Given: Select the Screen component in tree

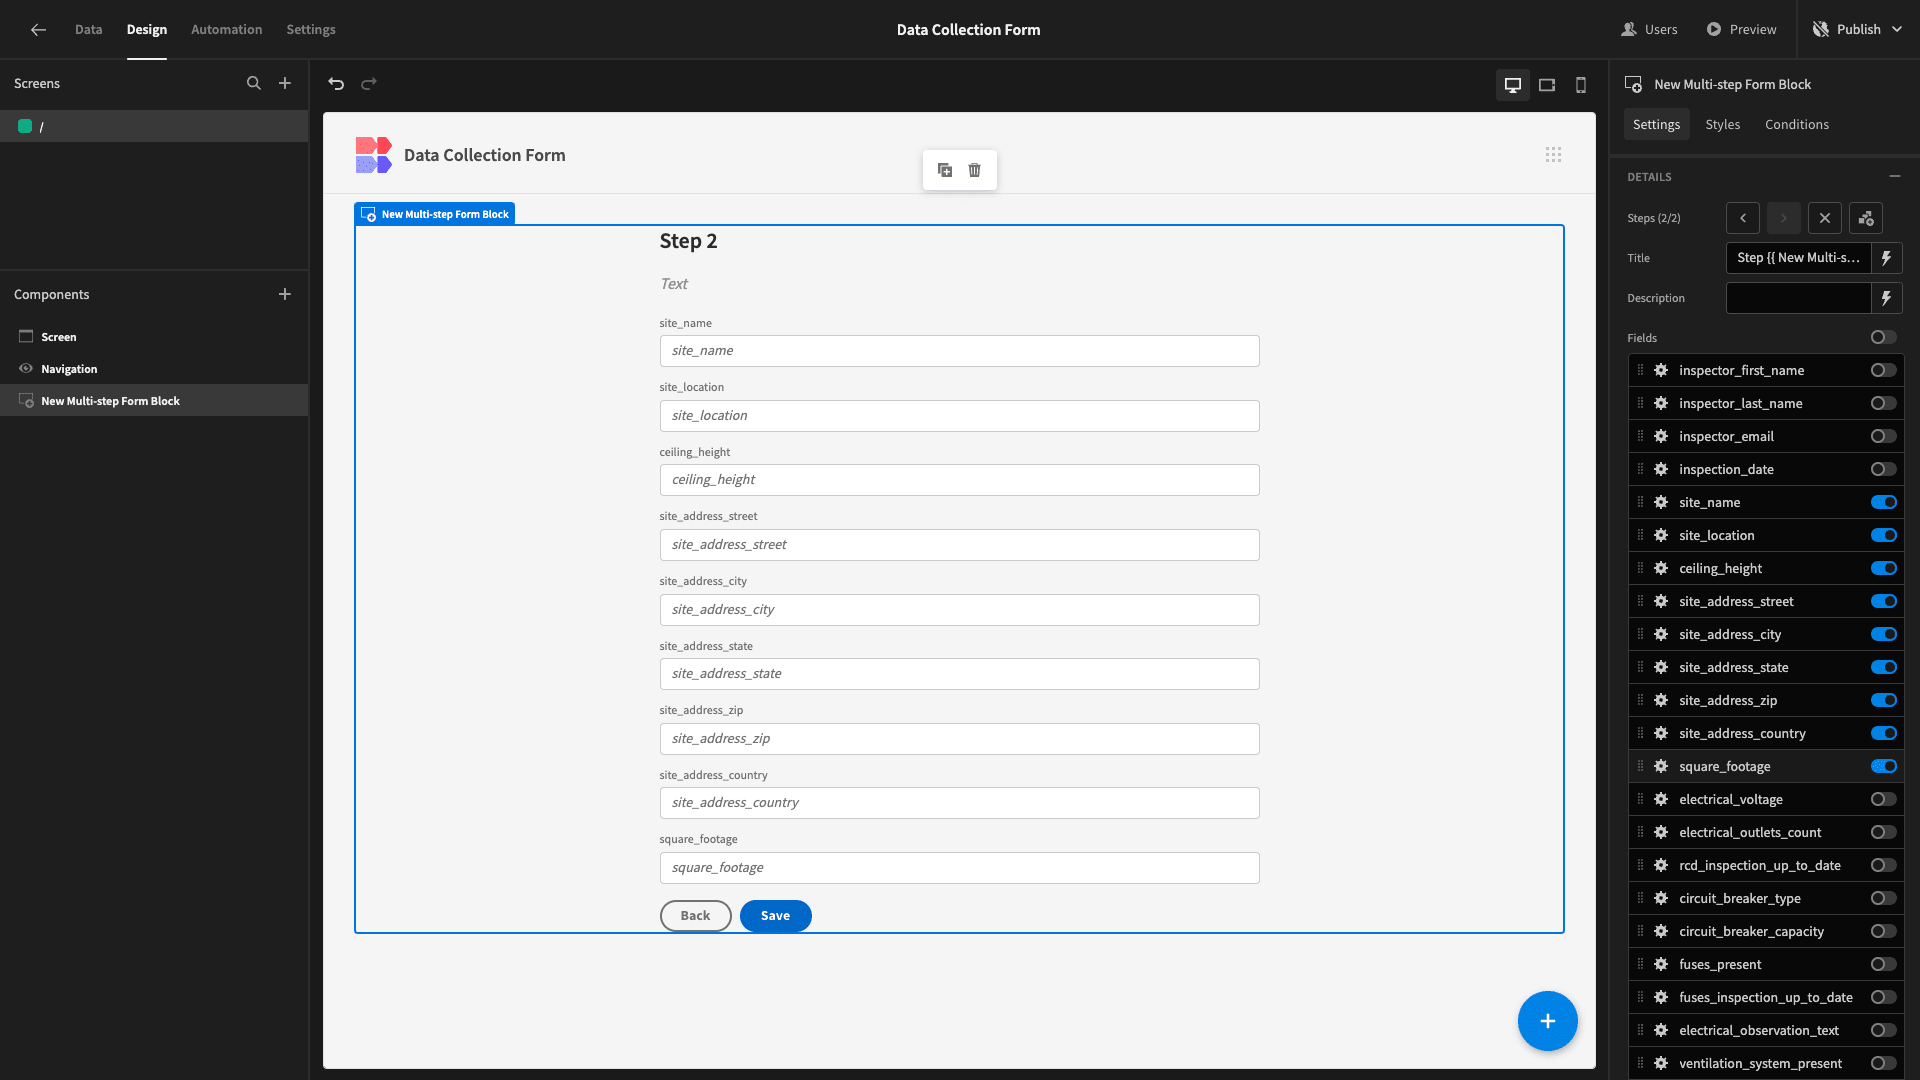Looking at the screenshot, I should tap(154, 337).
